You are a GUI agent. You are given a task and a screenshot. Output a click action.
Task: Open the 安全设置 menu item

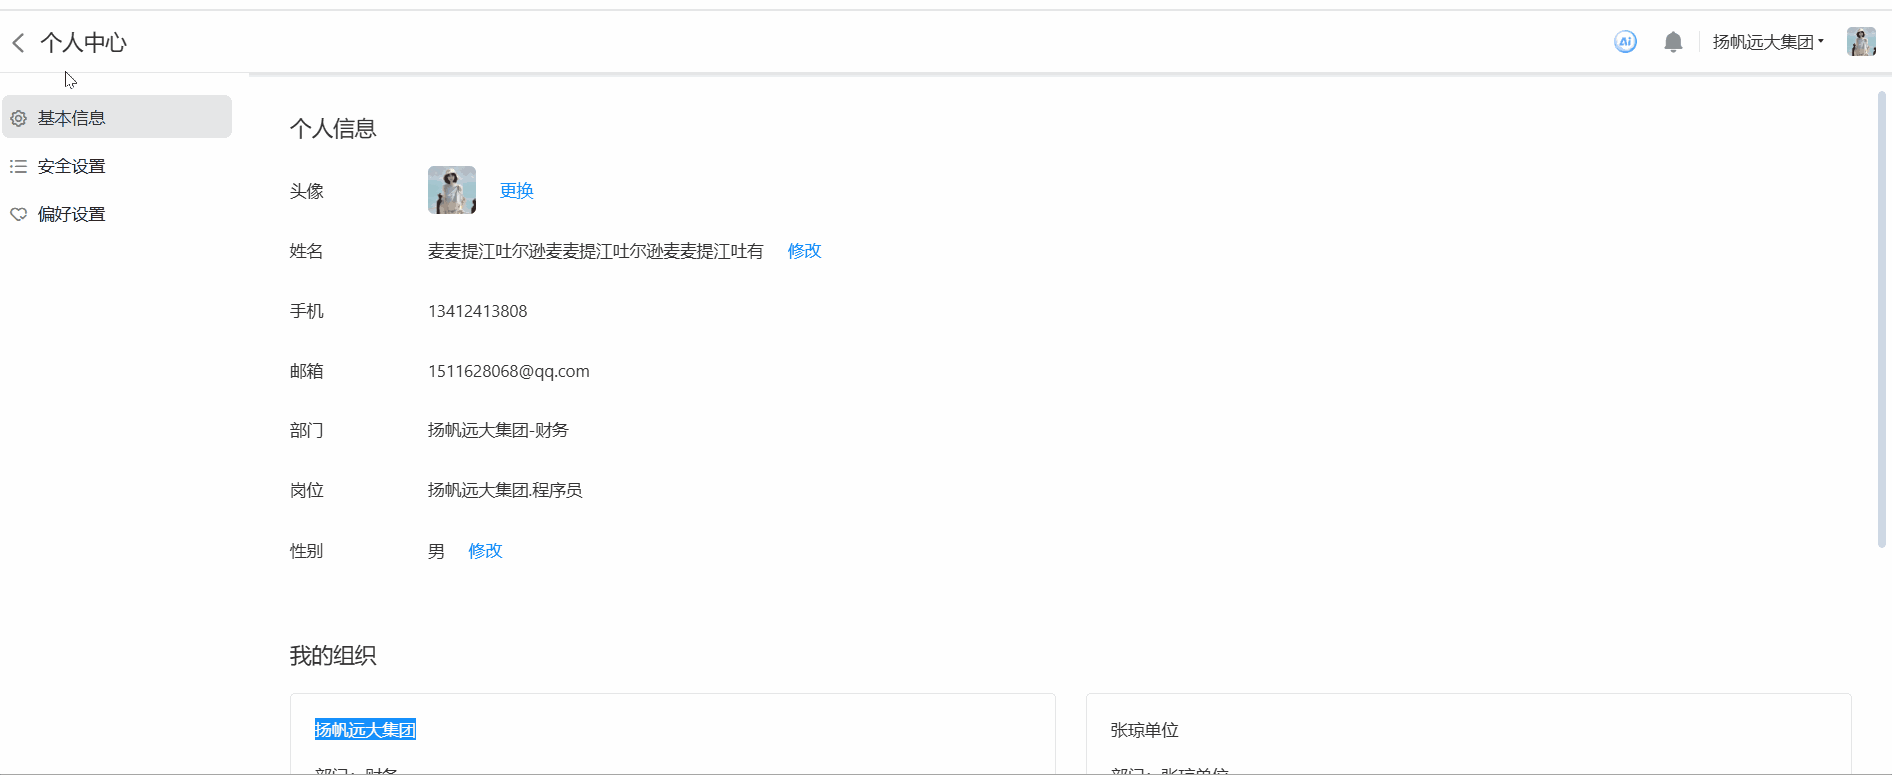72,166
